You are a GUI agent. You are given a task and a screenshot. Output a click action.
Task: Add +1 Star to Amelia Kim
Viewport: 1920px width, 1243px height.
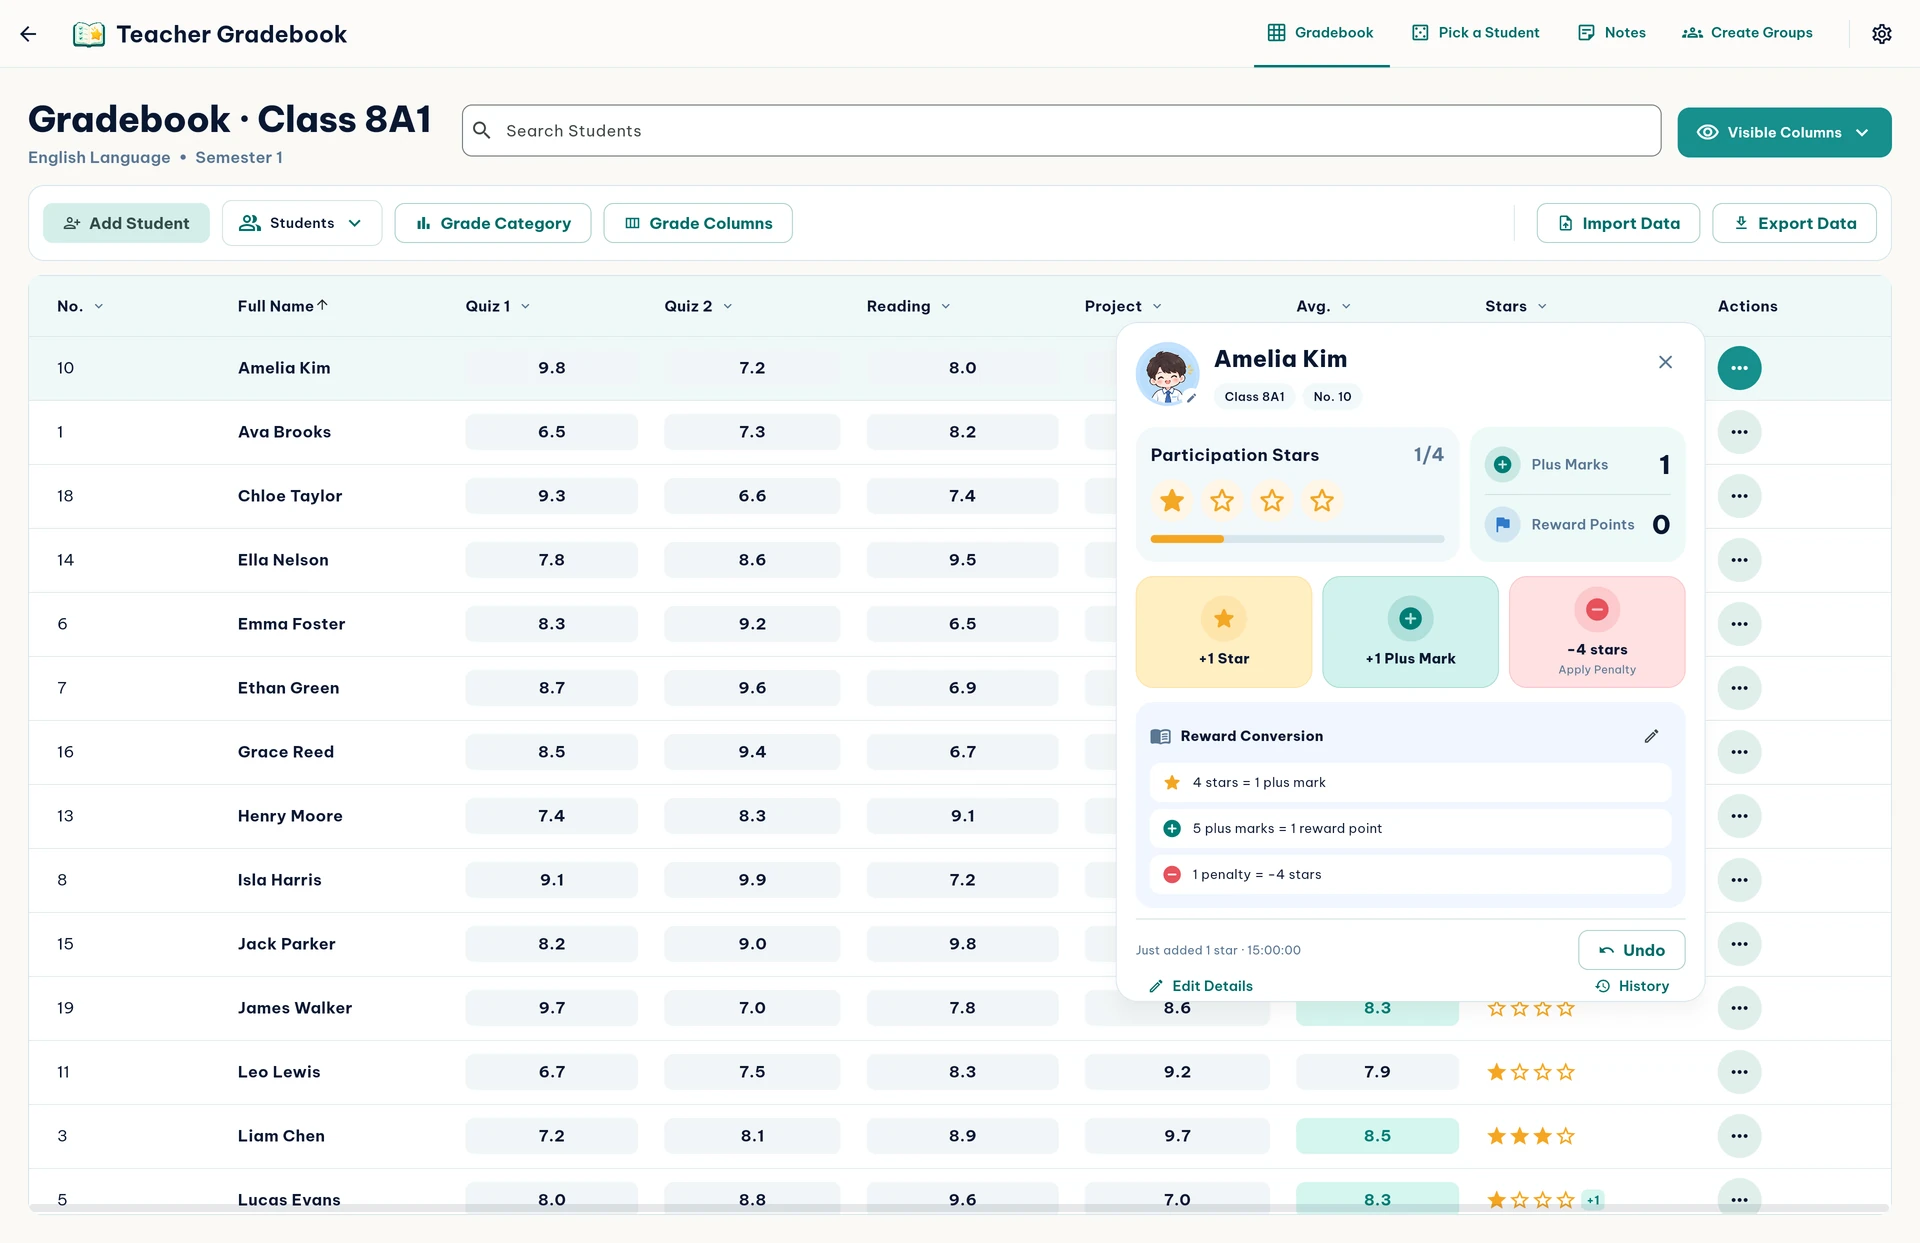(x=1223, y=632)
